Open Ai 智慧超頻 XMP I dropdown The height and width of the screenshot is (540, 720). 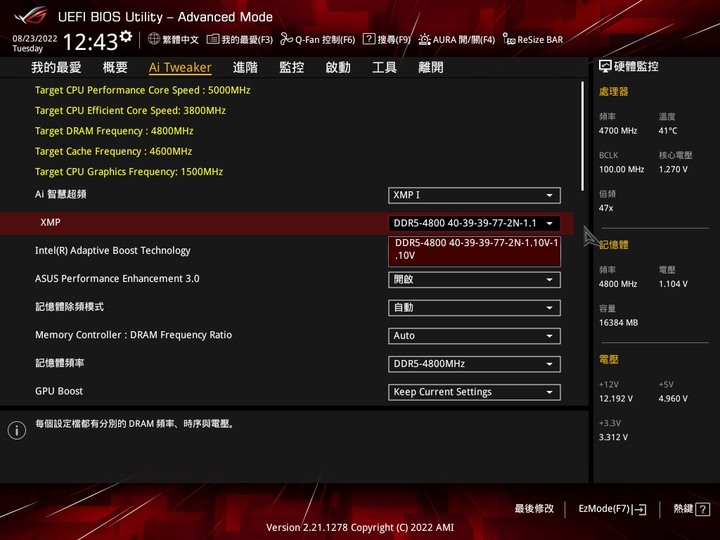click(x=474, y=195)
